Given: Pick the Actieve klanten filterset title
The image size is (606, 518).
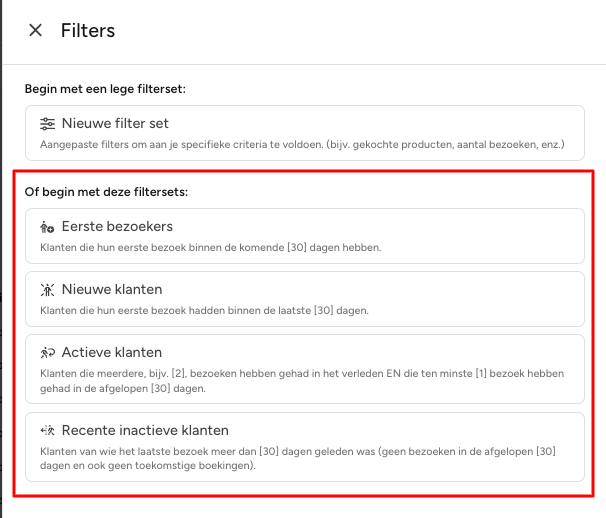Looking at the screenshot, I should [x=112, y=353].
